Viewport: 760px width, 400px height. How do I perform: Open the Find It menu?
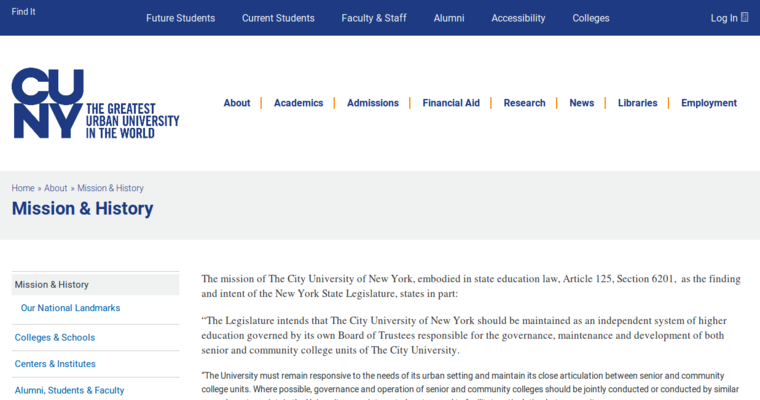pyautogui.click(x=23, y=12)
